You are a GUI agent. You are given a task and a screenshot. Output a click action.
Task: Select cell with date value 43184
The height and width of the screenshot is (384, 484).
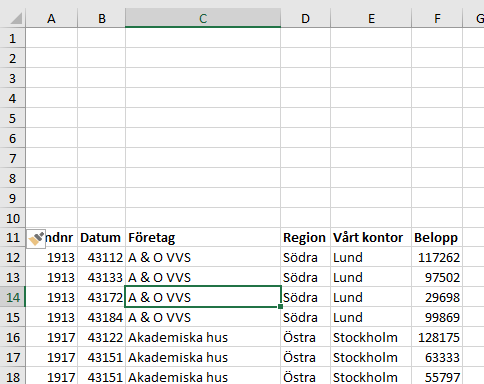101,317
